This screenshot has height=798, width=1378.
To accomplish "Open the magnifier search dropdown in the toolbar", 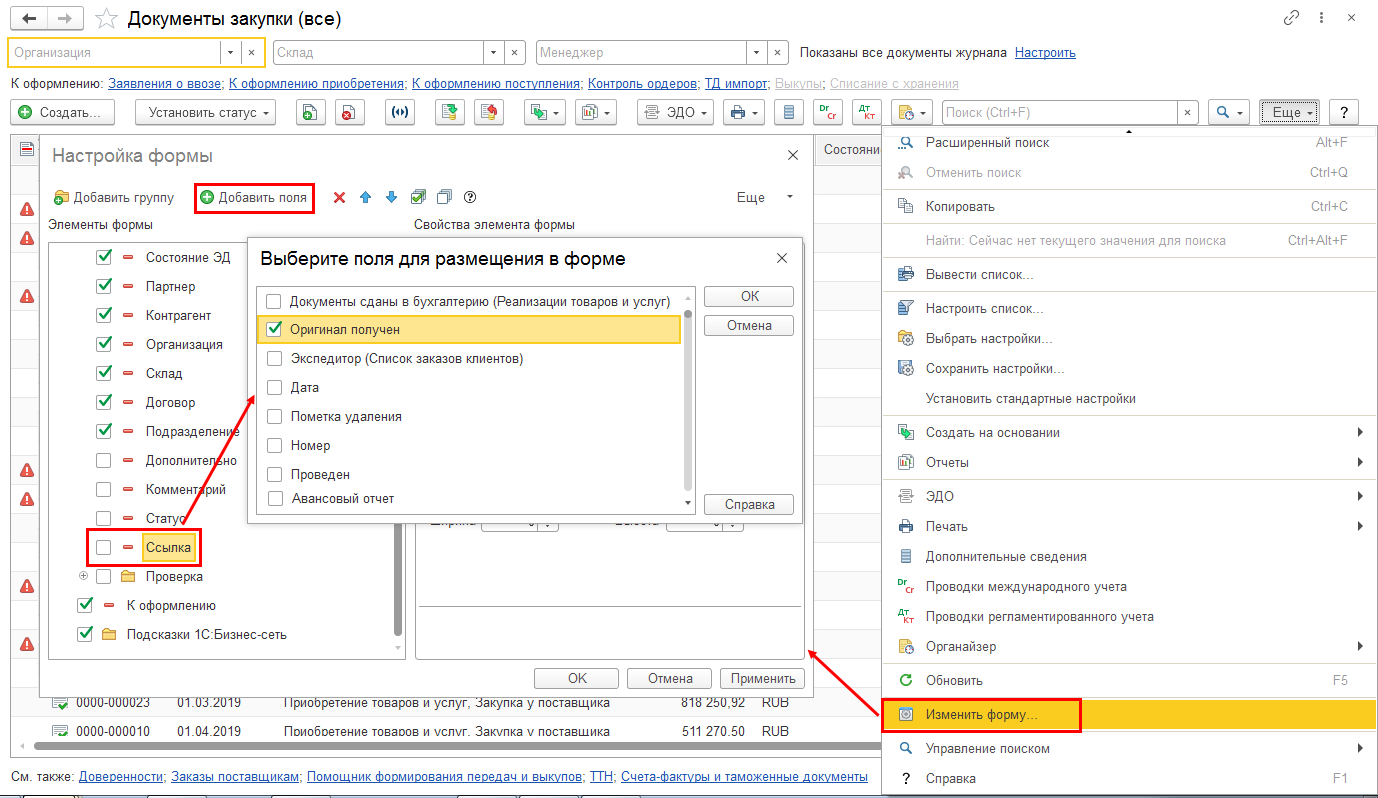I will 1228,113.
